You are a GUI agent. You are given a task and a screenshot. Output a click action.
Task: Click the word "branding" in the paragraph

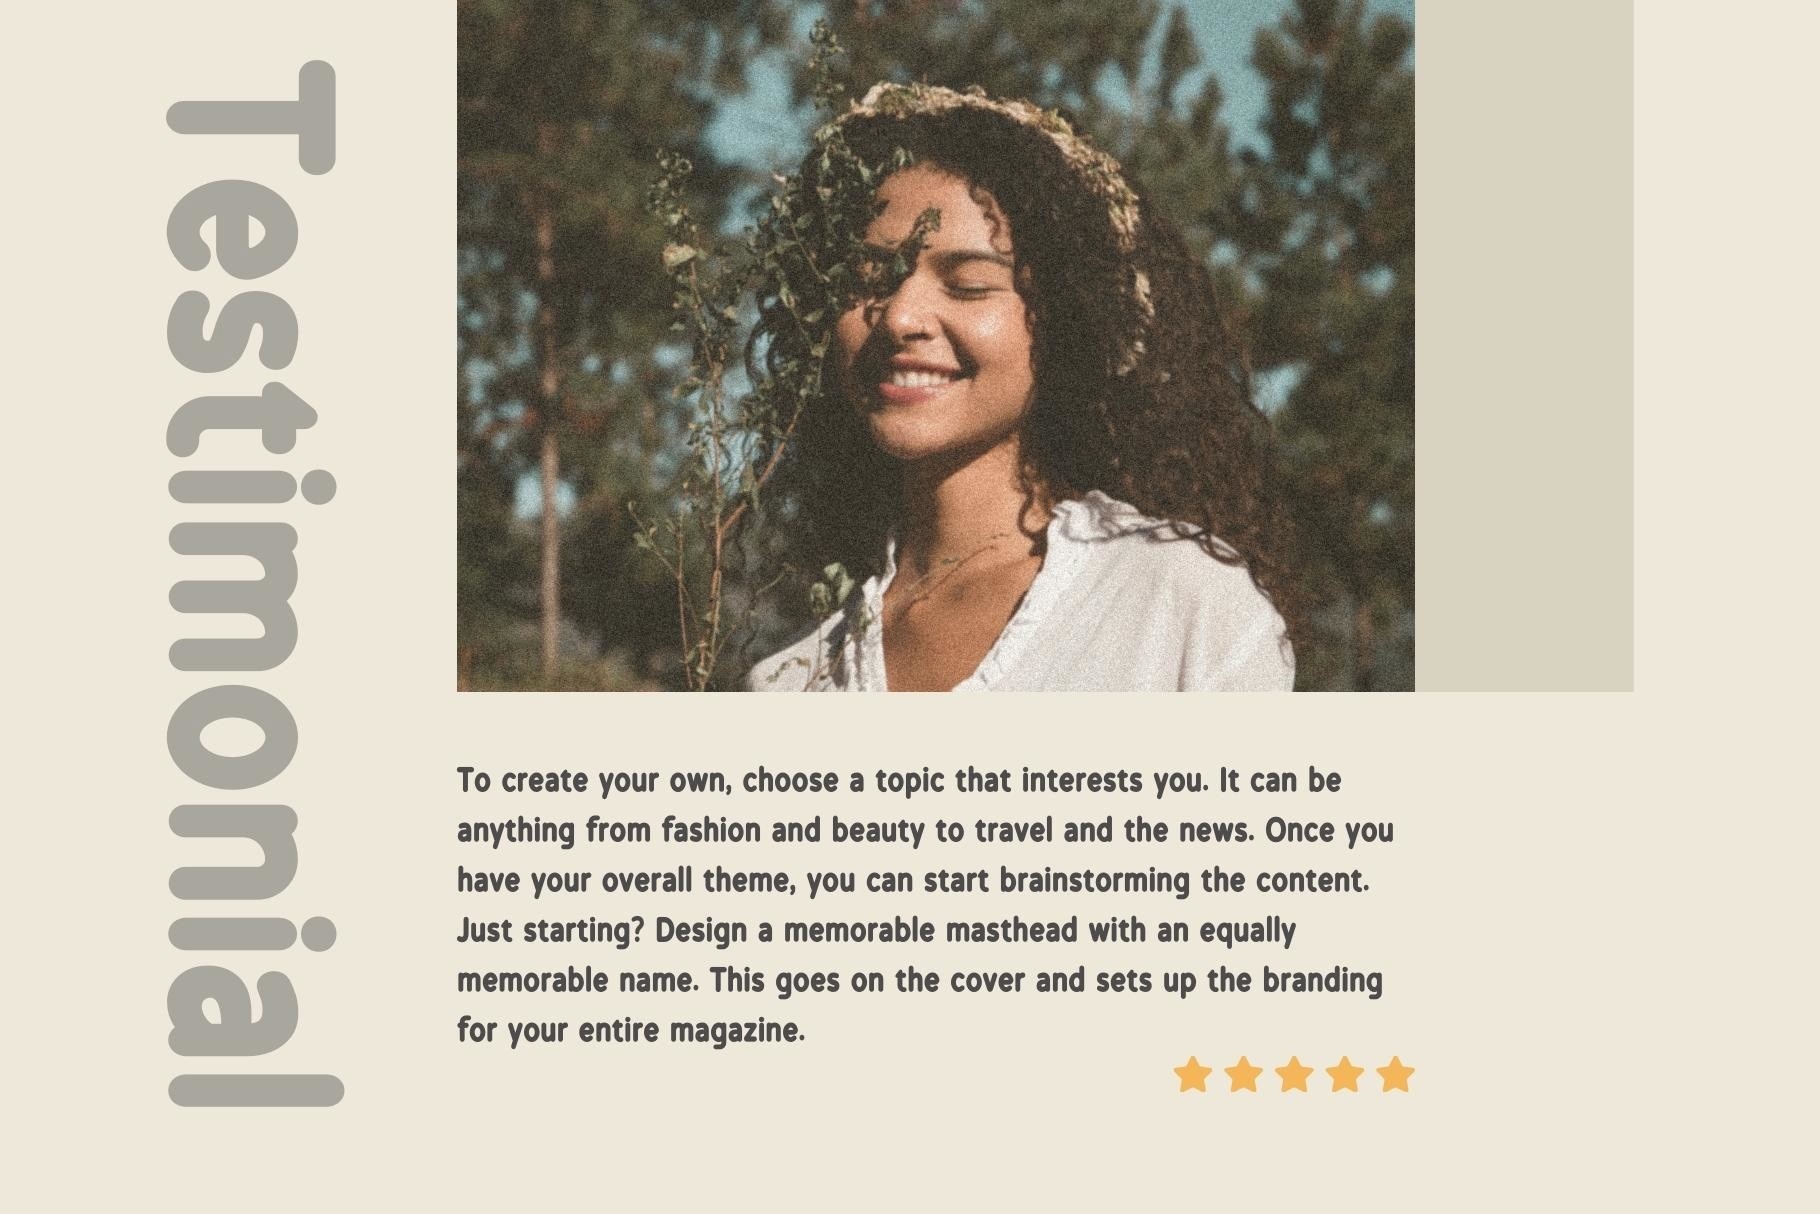[1322, 981]
